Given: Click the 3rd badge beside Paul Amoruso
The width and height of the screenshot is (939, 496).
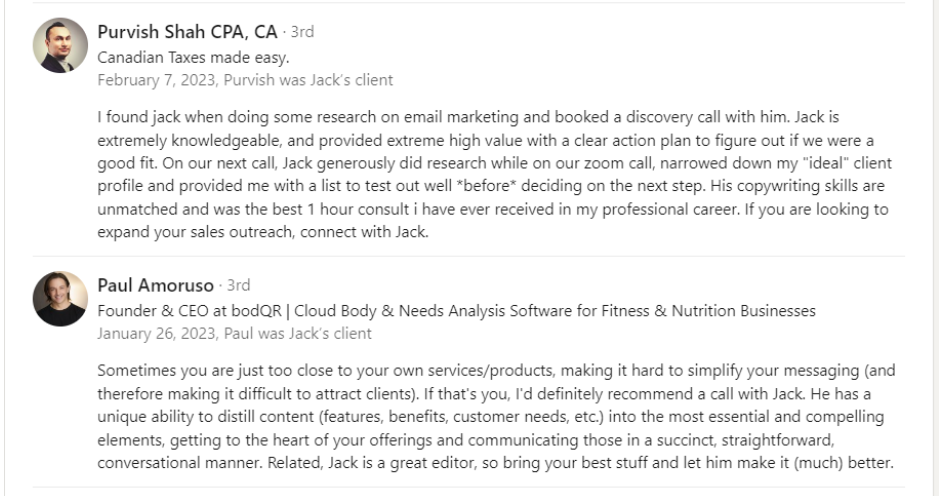Looking at the screenshot, I should [238, 285].
